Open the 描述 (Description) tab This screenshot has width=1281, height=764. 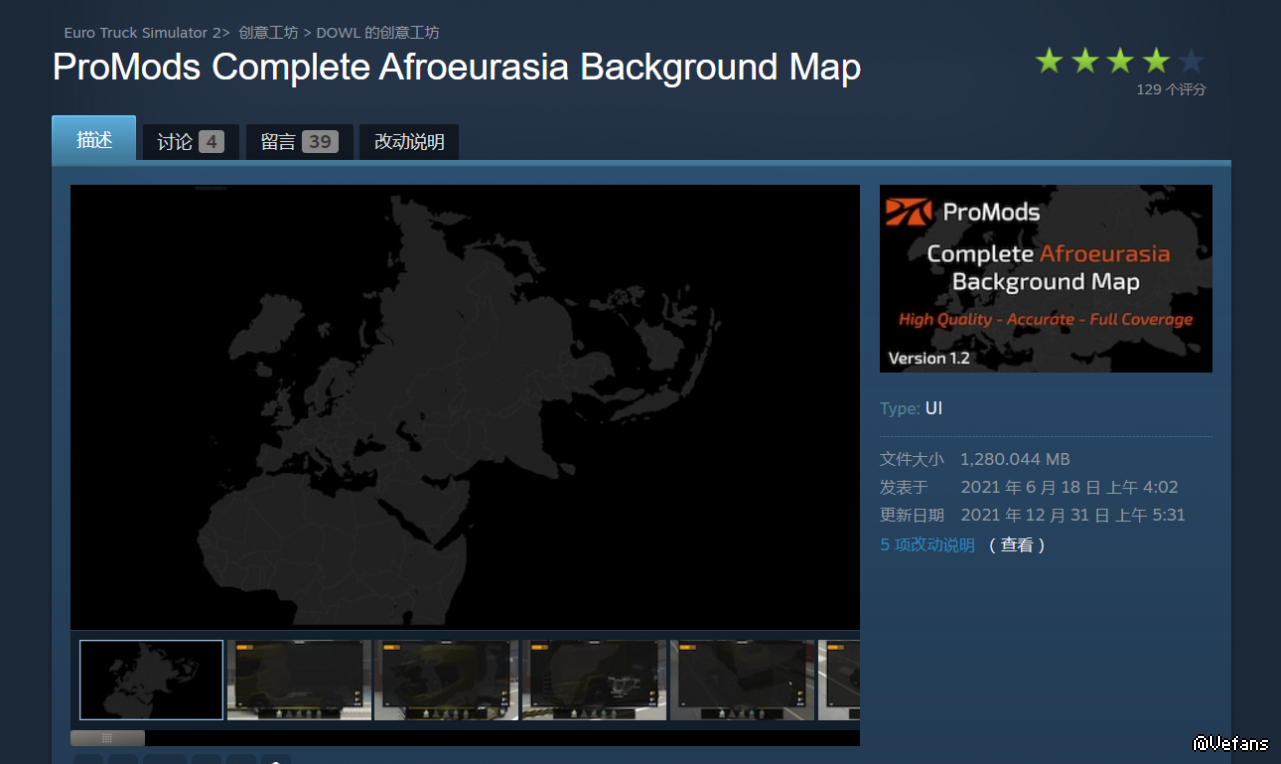click(94, 140)
